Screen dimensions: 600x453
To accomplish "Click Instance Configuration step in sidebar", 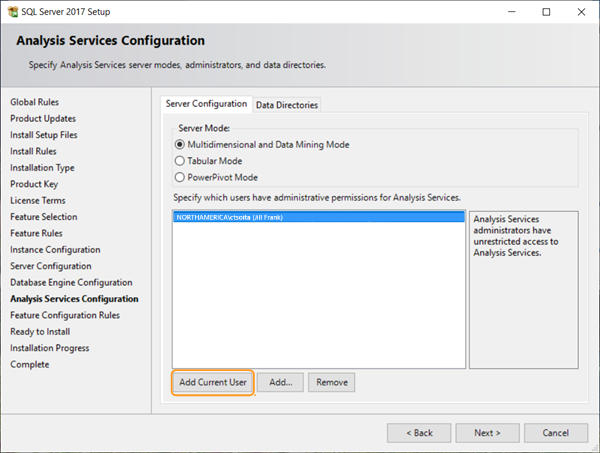I will [55, 250].
